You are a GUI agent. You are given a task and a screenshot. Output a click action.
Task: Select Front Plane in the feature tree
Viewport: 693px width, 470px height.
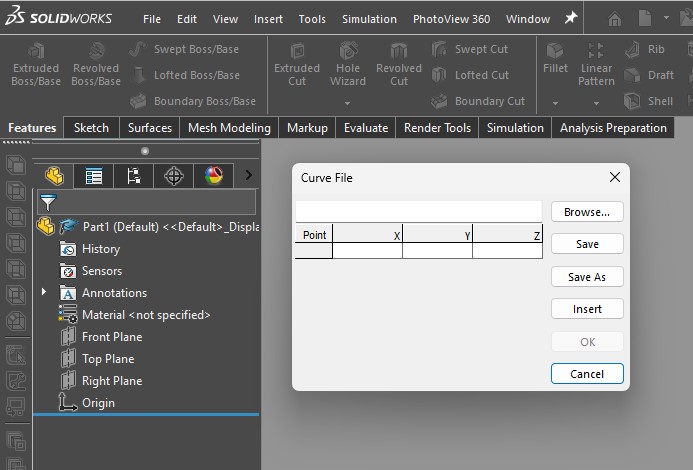pos(101,337)
